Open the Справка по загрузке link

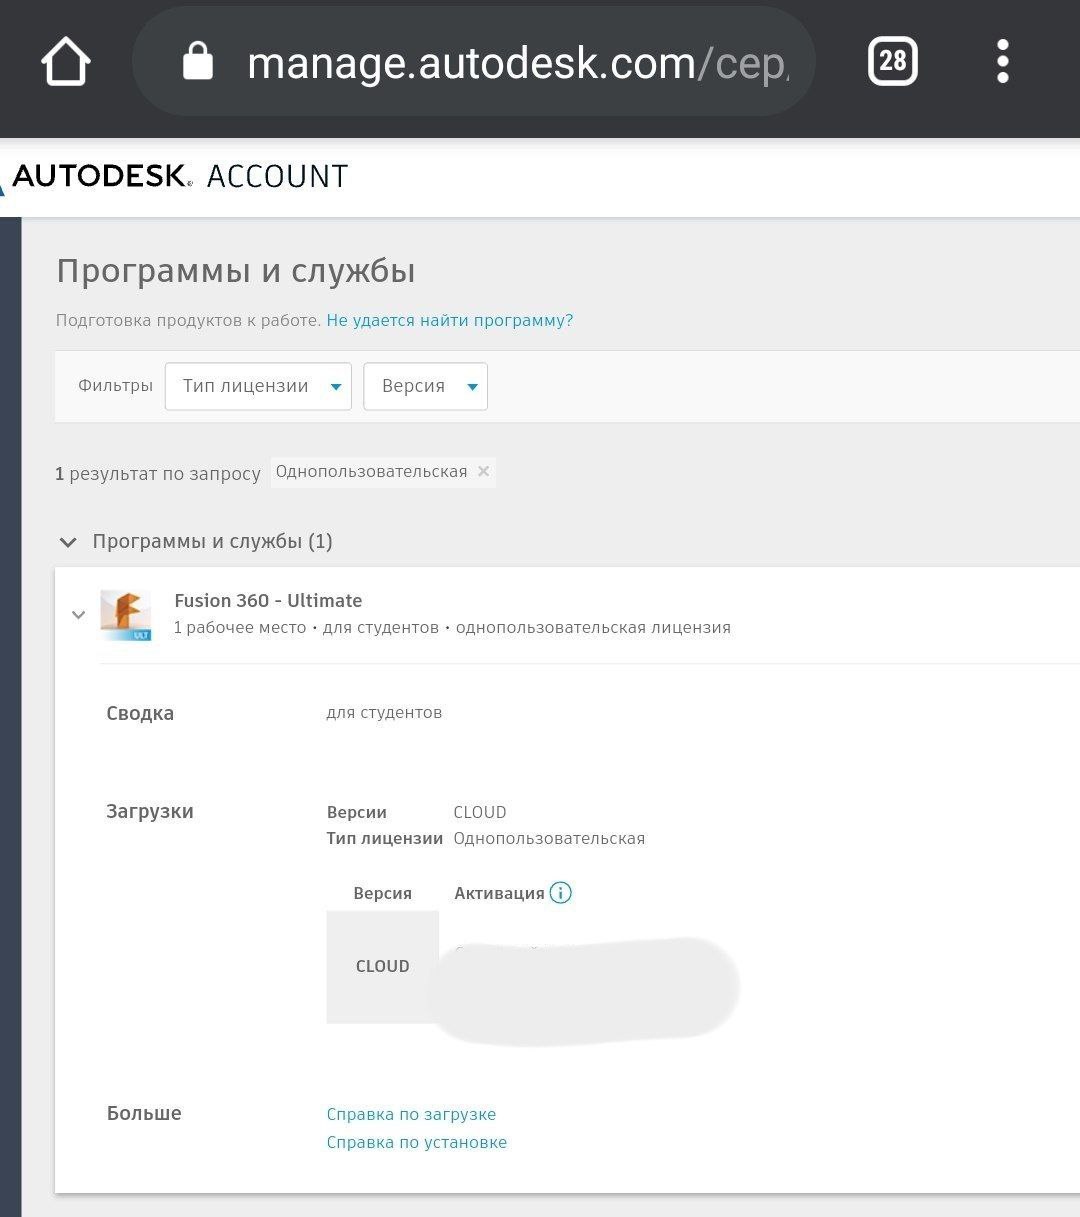[411, 1114]
